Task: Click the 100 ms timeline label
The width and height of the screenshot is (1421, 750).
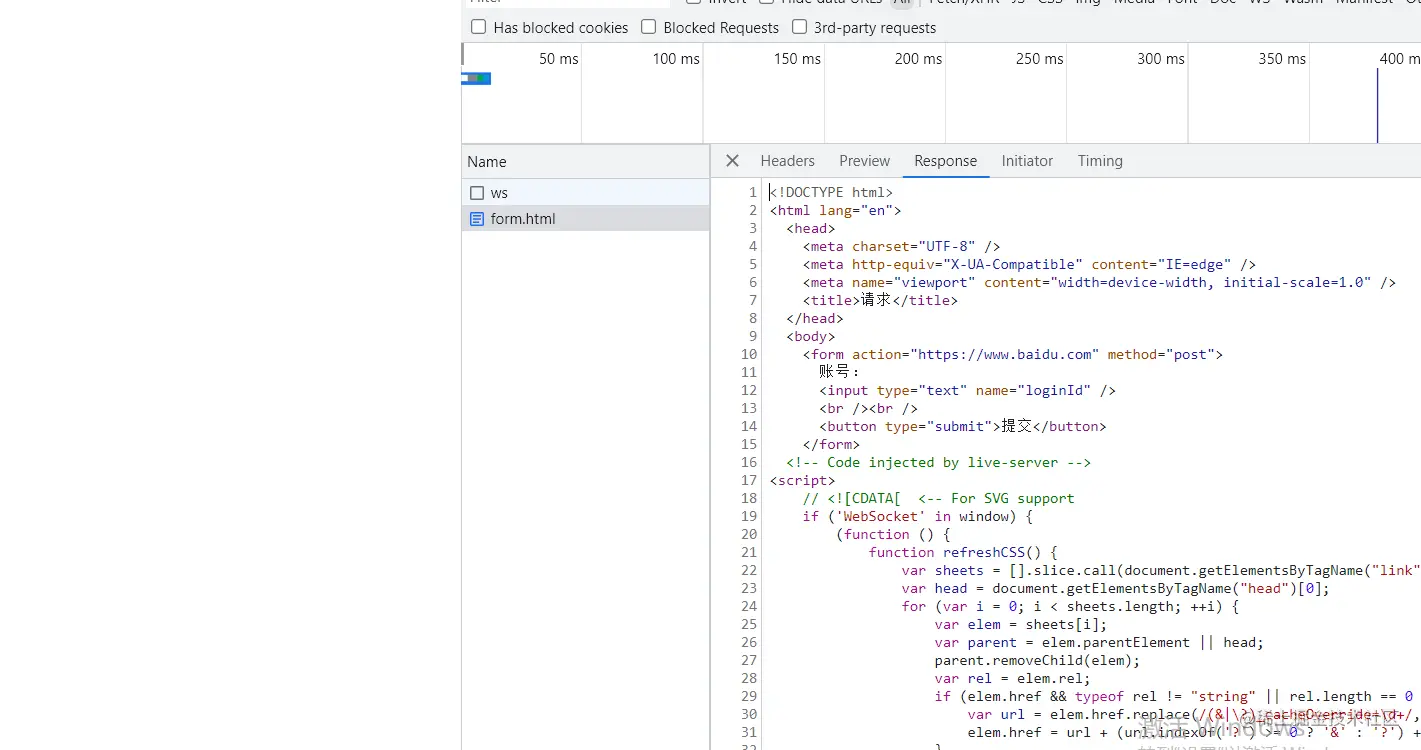Action: 676,59
